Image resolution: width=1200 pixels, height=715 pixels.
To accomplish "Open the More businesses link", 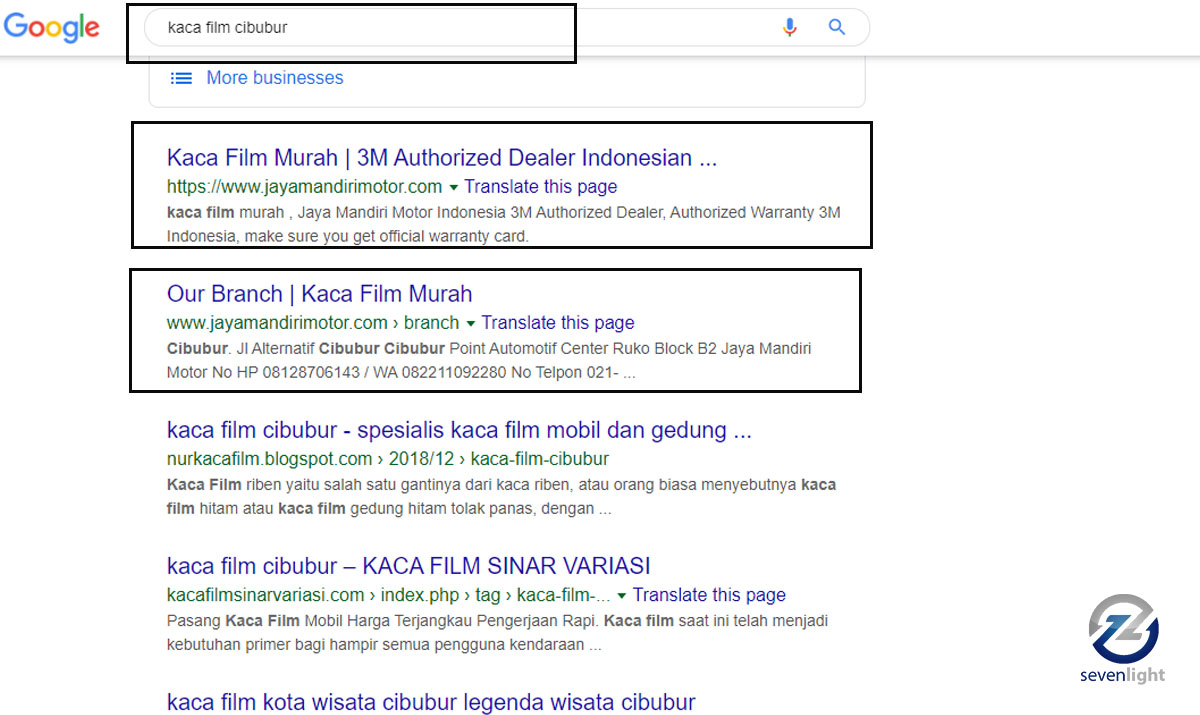I will [275, 78].
